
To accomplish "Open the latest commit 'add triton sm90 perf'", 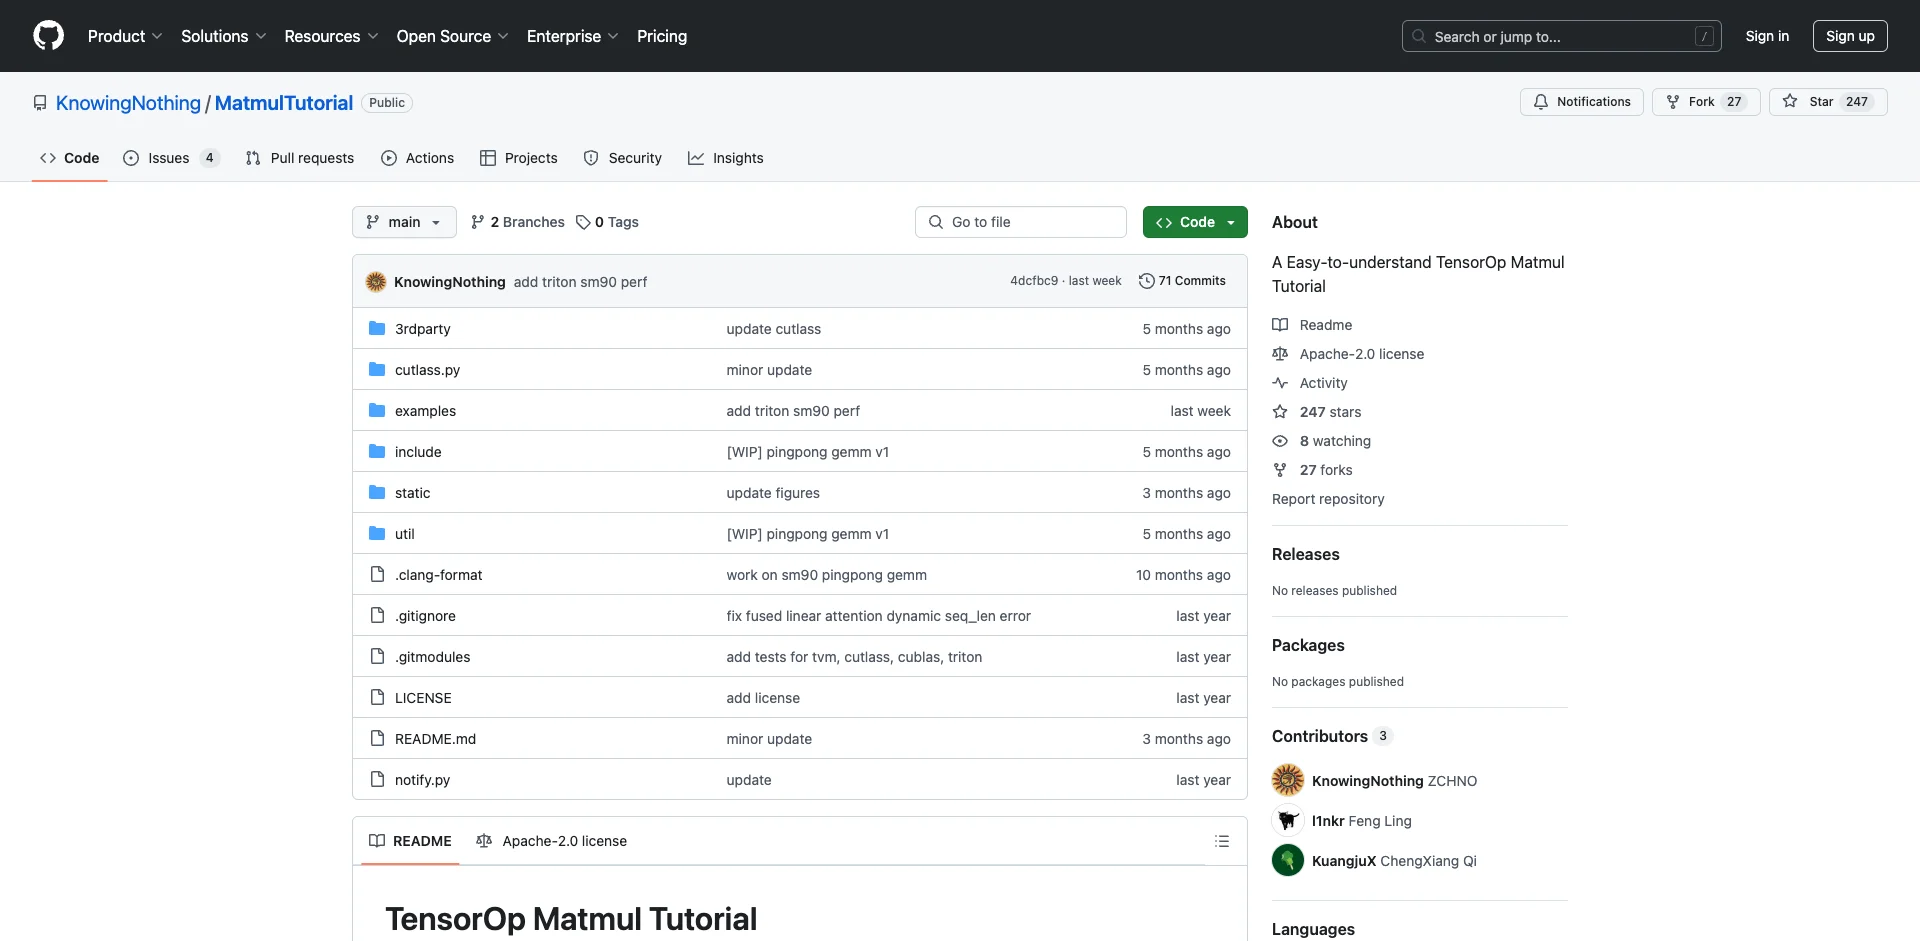I will tap(580, 282).
